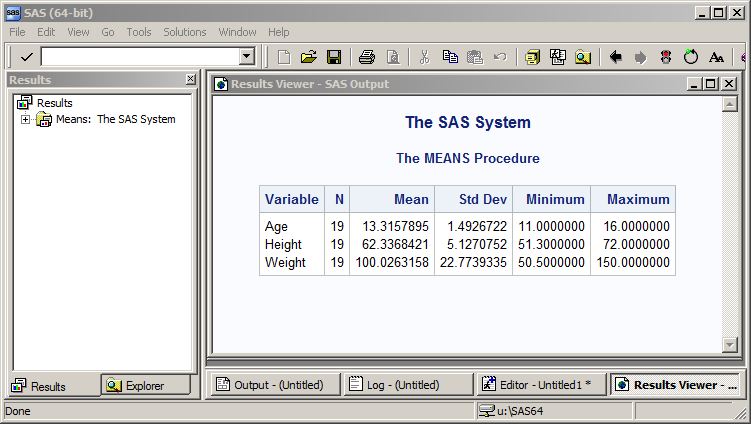This screenshot has width=751, height=424.
Task: Click the Refresh toolbar icon
Action: pyautogui.click(x=691, y=57)
